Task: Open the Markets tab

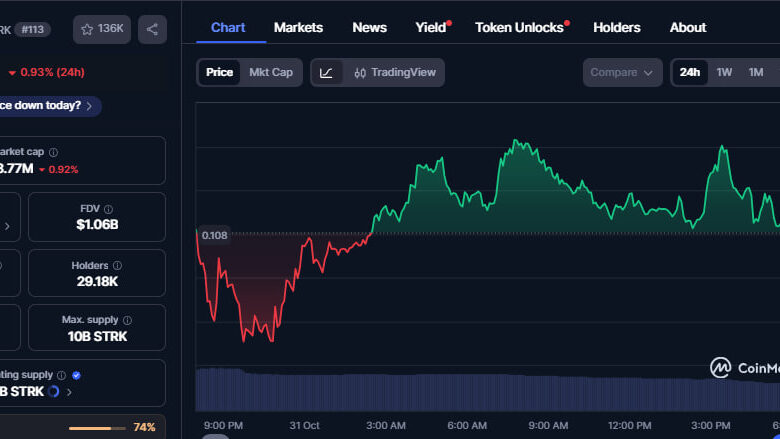Action: coord(298,27)
